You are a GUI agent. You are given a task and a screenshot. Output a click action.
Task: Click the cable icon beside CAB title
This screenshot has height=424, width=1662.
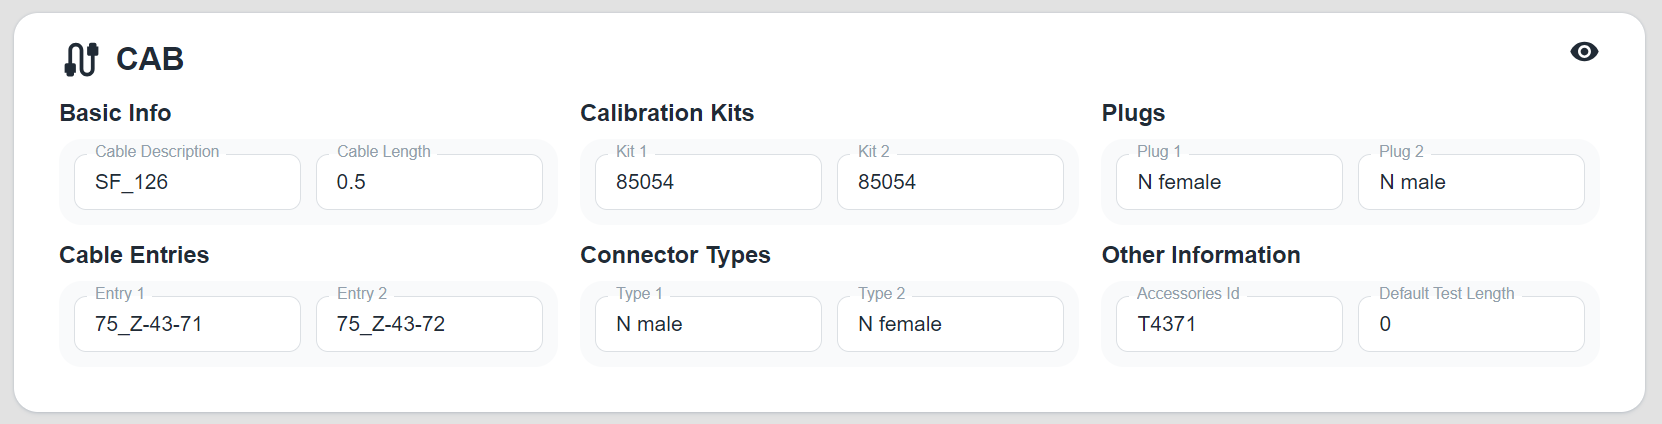81,59
